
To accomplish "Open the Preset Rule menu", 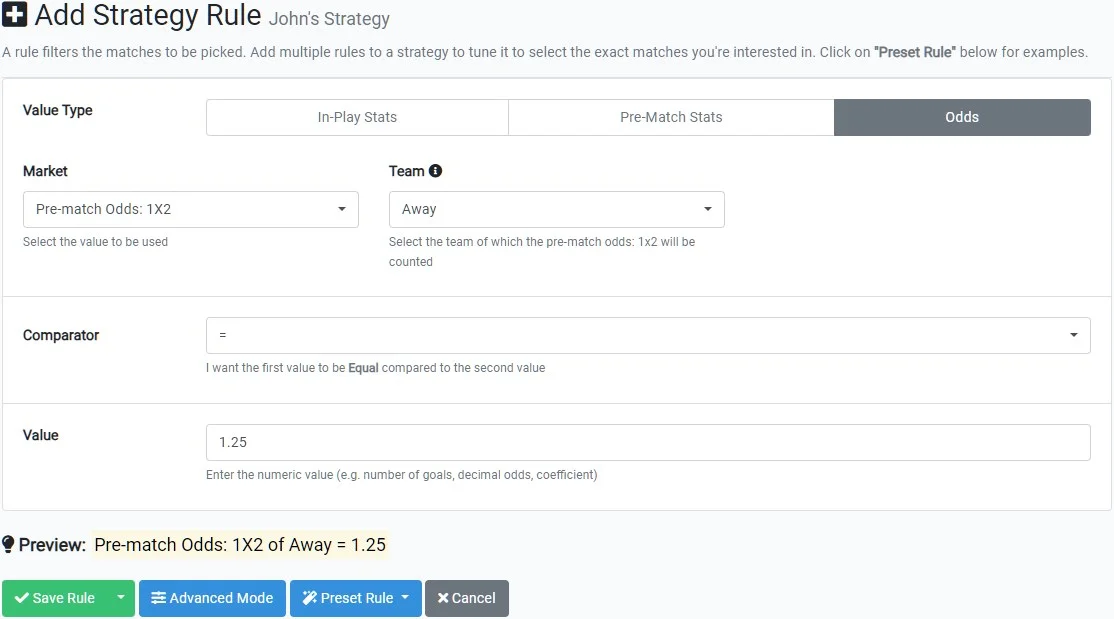I will tap(355, 598).
